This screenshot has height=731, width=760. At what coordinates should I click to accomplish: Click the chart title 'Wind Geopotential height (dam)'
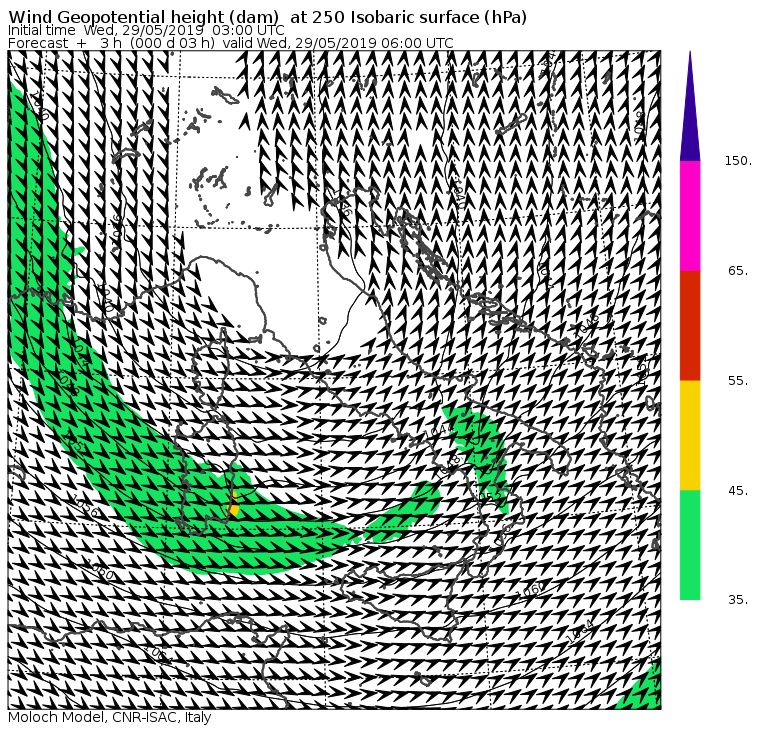tap(143, 17)
